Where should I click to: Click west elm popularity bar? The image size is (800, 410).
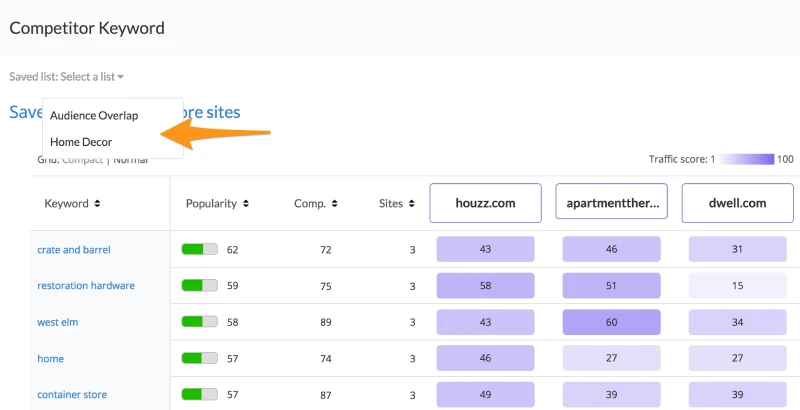[x=199, y=322]
